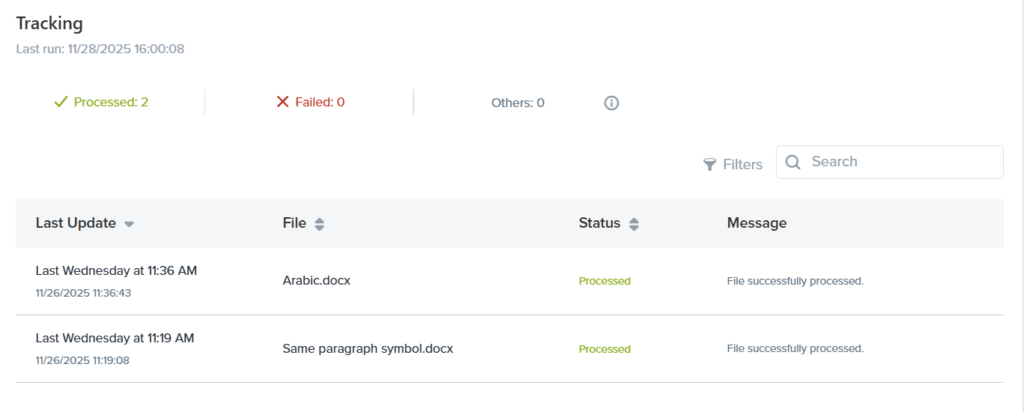The height and width of the screenshot is (412, 1024).
Task: Show Others: 0 items
Action: (517, 102)
